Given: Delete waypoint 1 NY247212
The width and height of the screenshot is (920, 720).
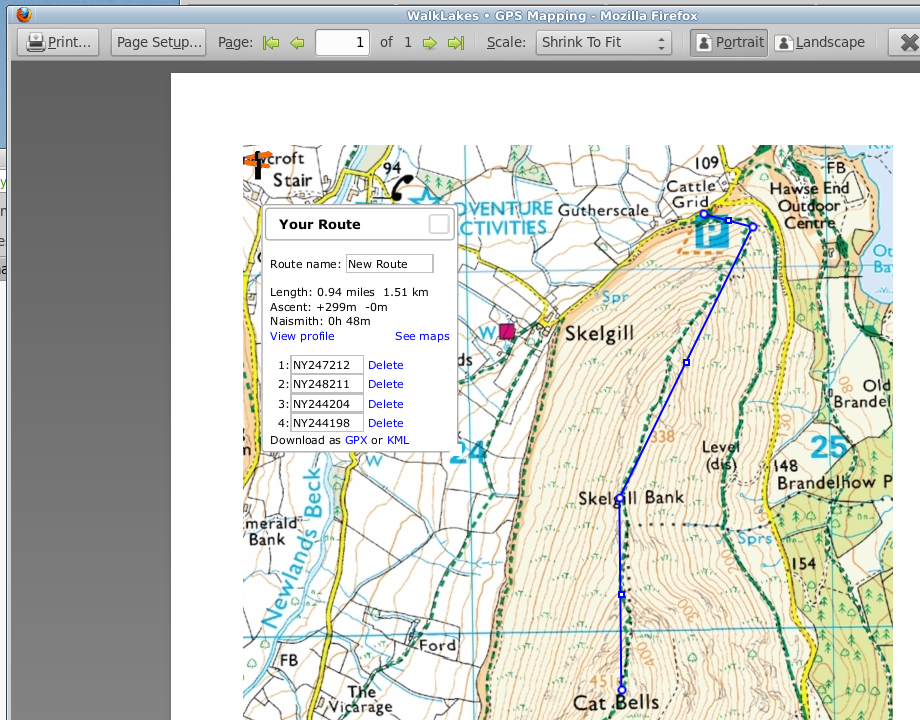Looking at the screenshot, I should (x=385, y=365).
